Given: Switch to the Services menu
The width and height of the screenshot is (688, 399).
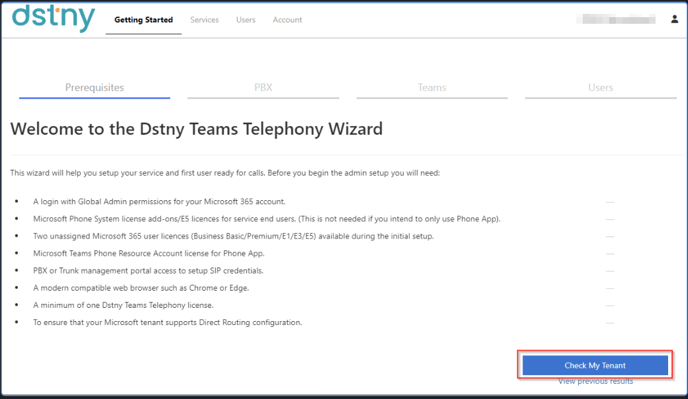Looking at the screenshot, I should point(204,20).
